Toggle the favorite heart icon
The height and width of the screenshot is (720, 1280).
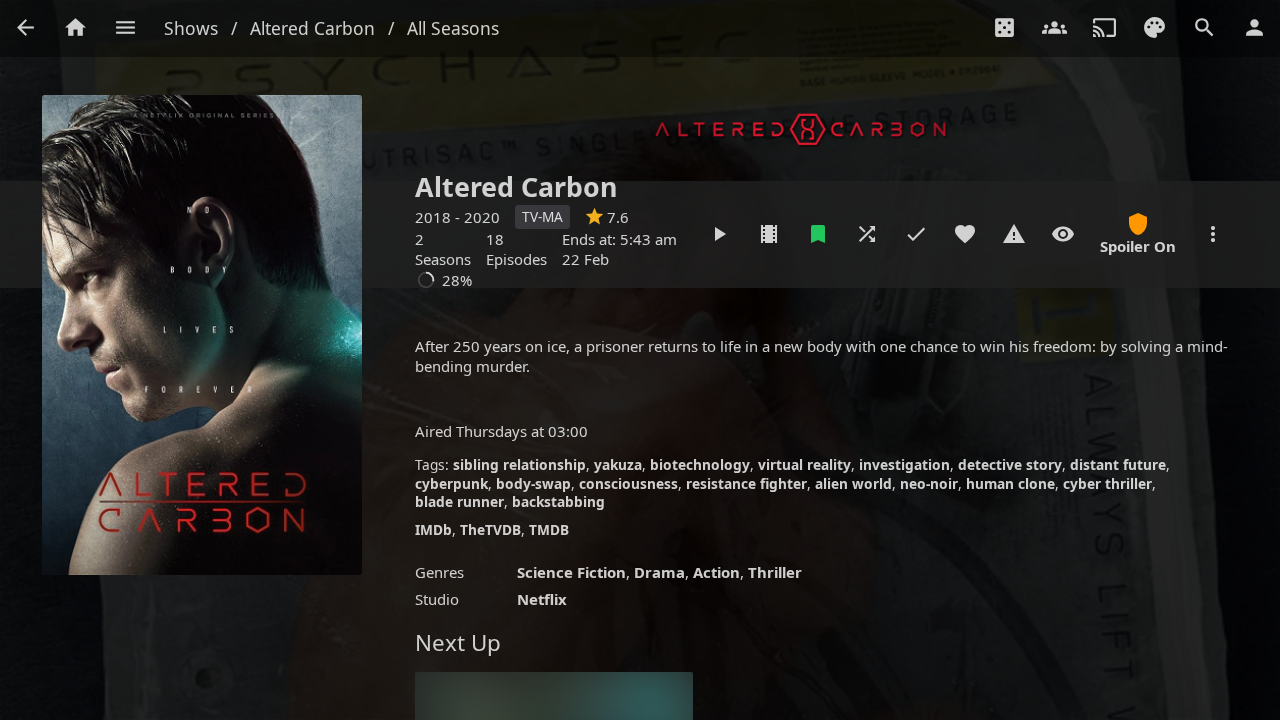965,234
